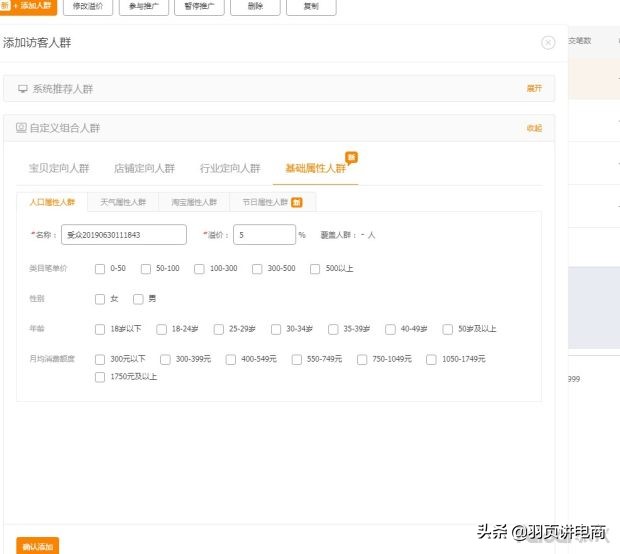Tick the 男 gender checkbox
The height and width of the screenshot is (554, 620).
click(x=138, y=299)
